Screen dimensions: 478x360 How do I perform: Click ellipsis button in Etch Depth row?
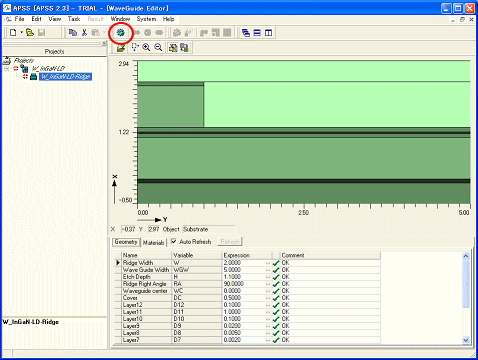268,277
